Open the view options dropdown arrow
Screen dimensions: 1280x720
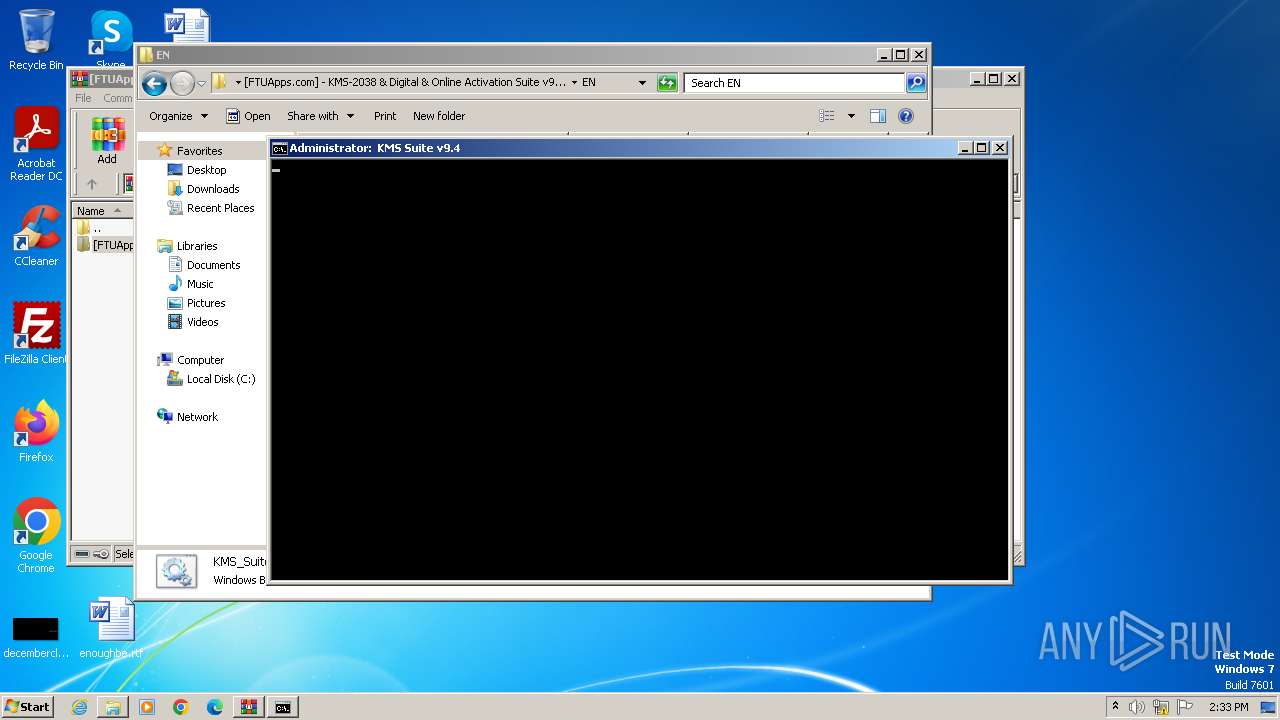point(851,116)
